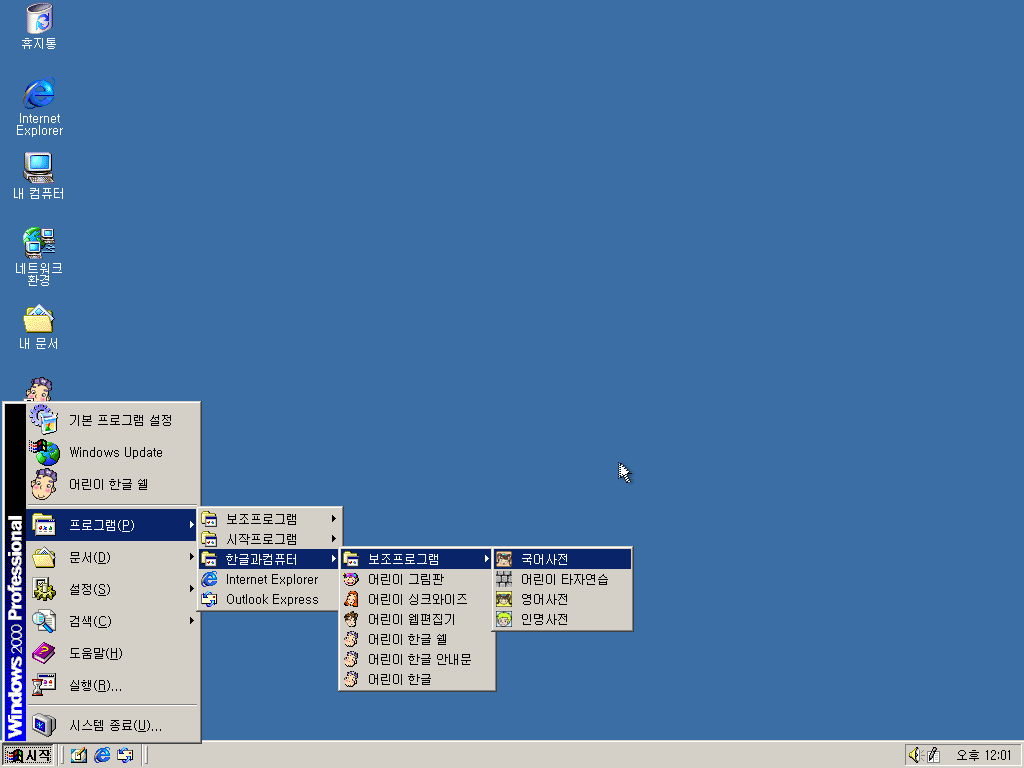Screen dimensions: 1024x768
Task: Launch Internet Explorer from Programs submenu
Action: pyautogui.click(x=270, y=579)
